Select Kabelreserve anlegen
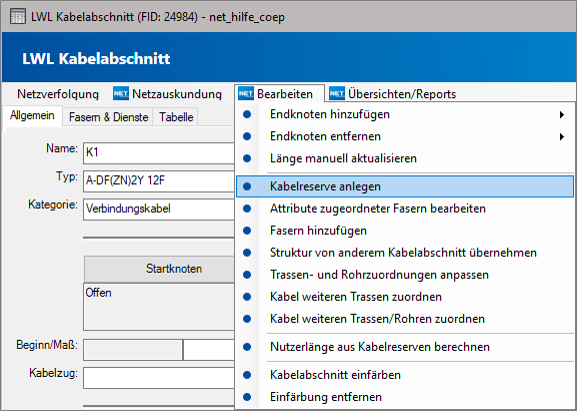 pyautogui.click(x=405, y=187)
